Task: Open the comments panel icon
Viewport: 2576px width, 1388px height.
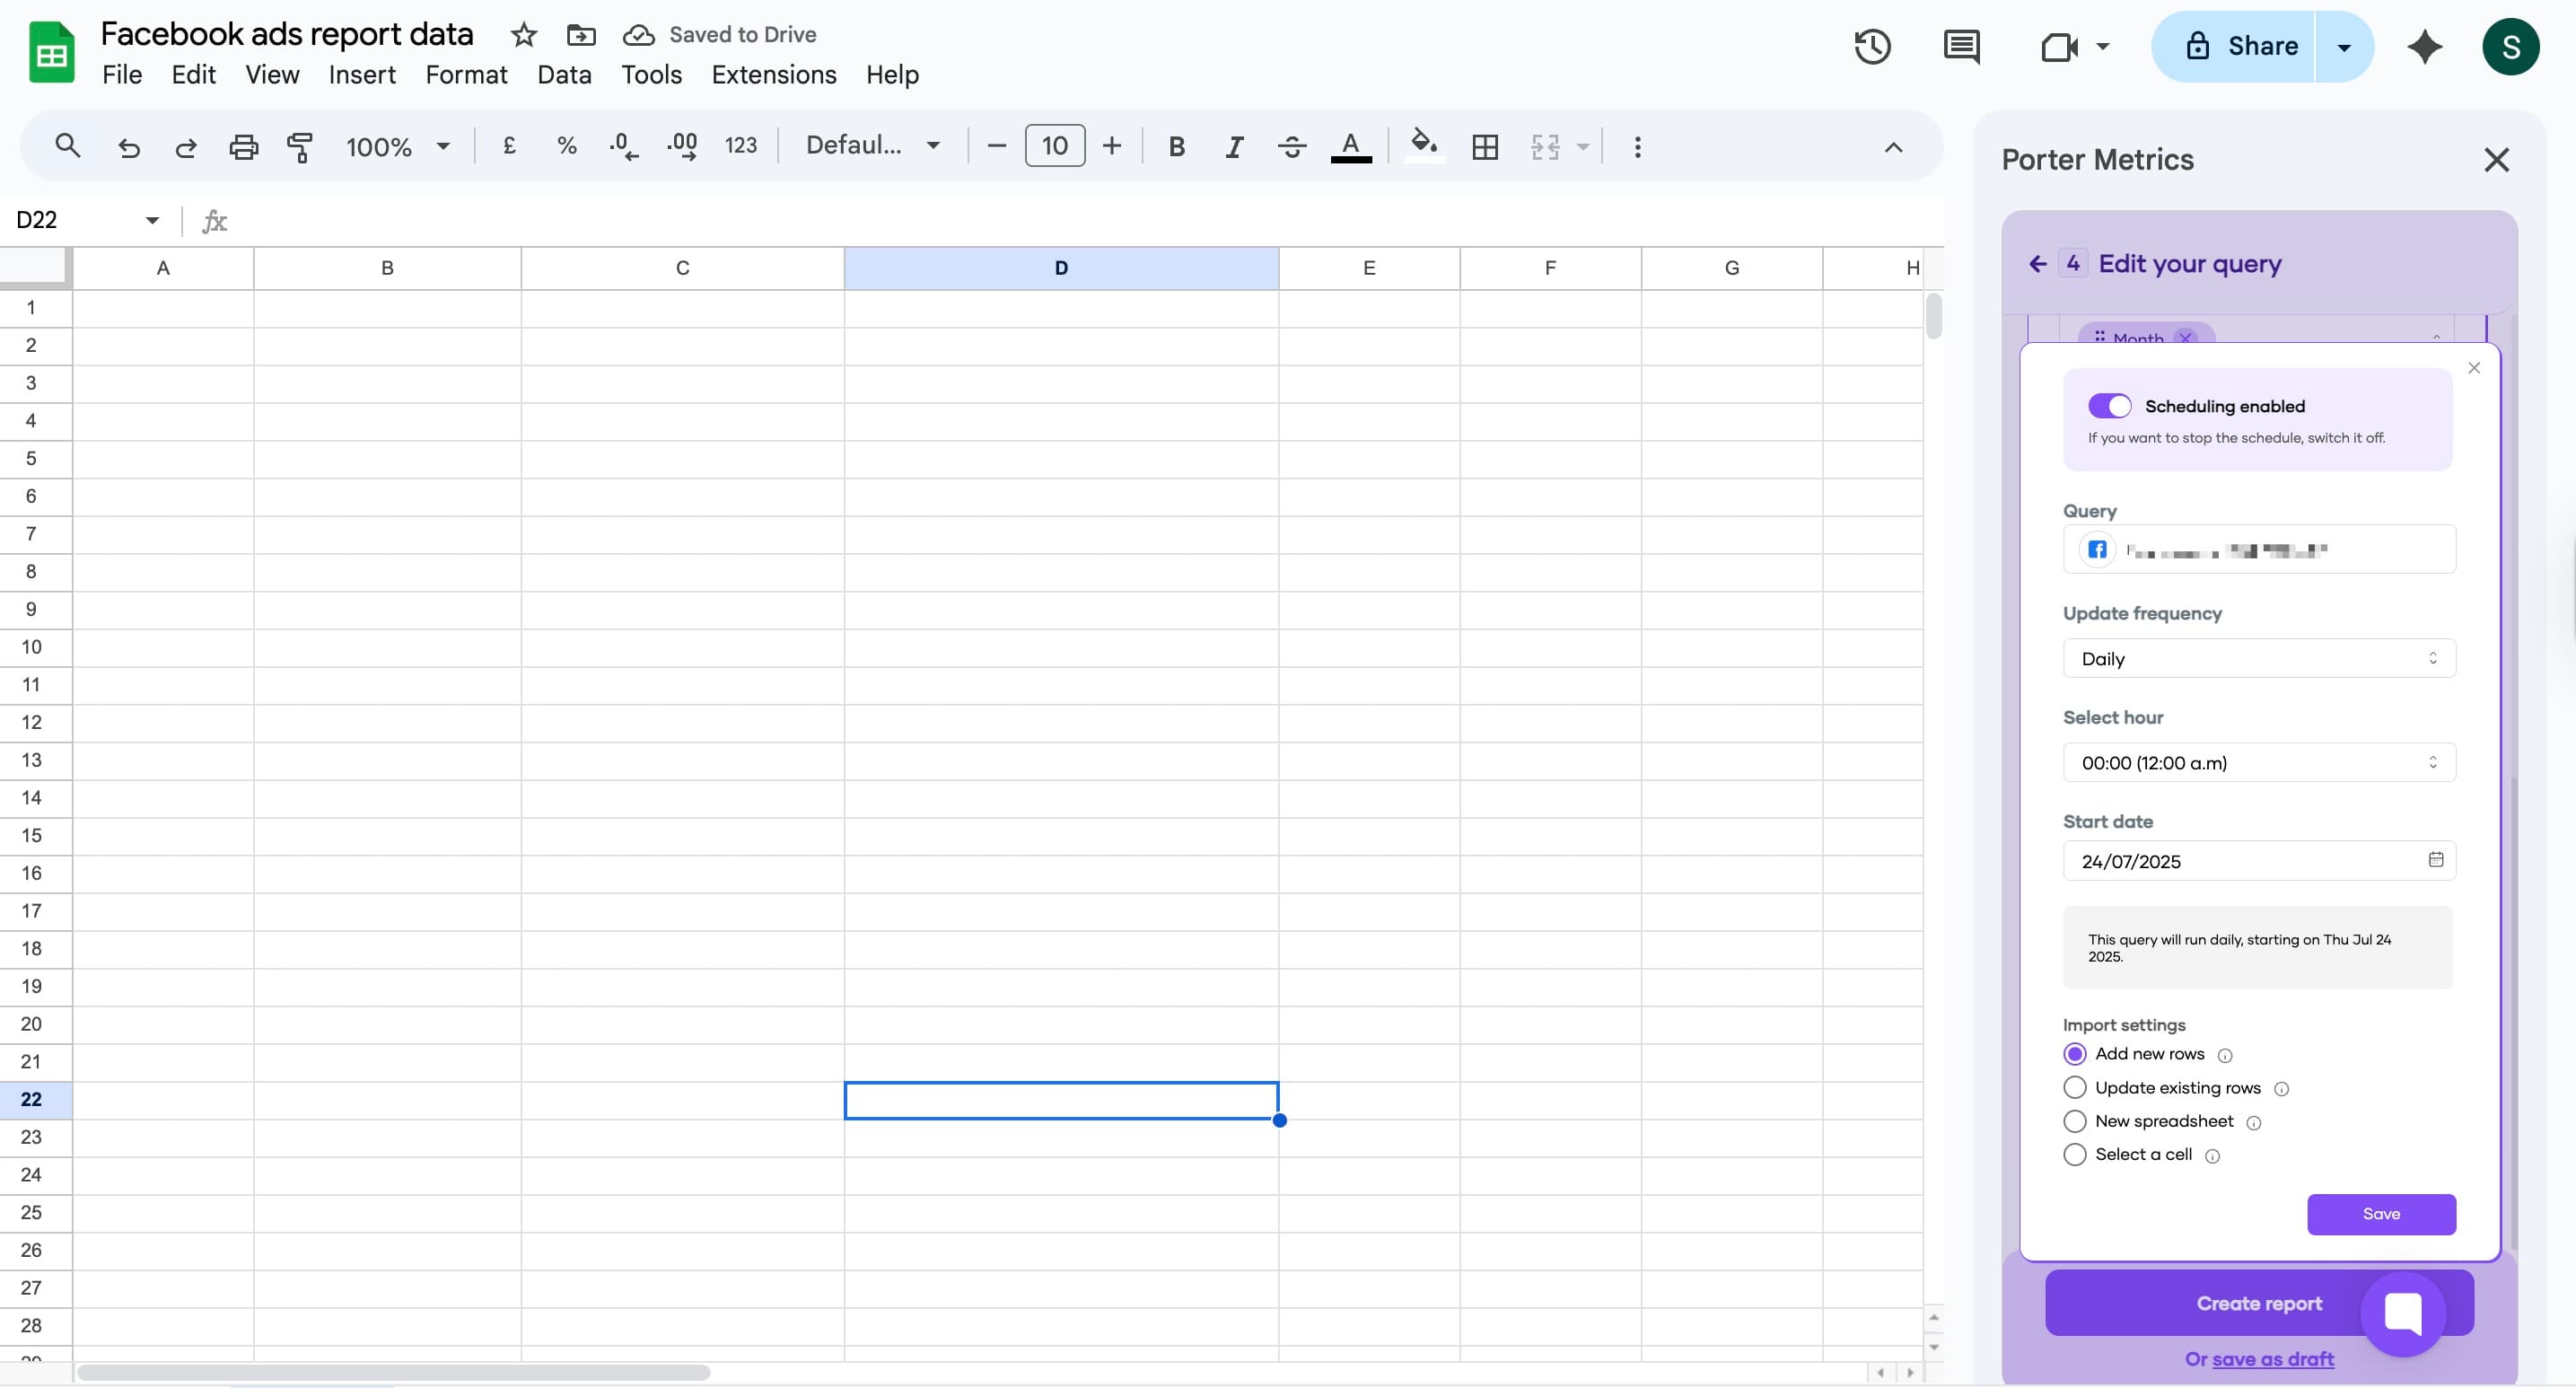Action: [1961, 47]
